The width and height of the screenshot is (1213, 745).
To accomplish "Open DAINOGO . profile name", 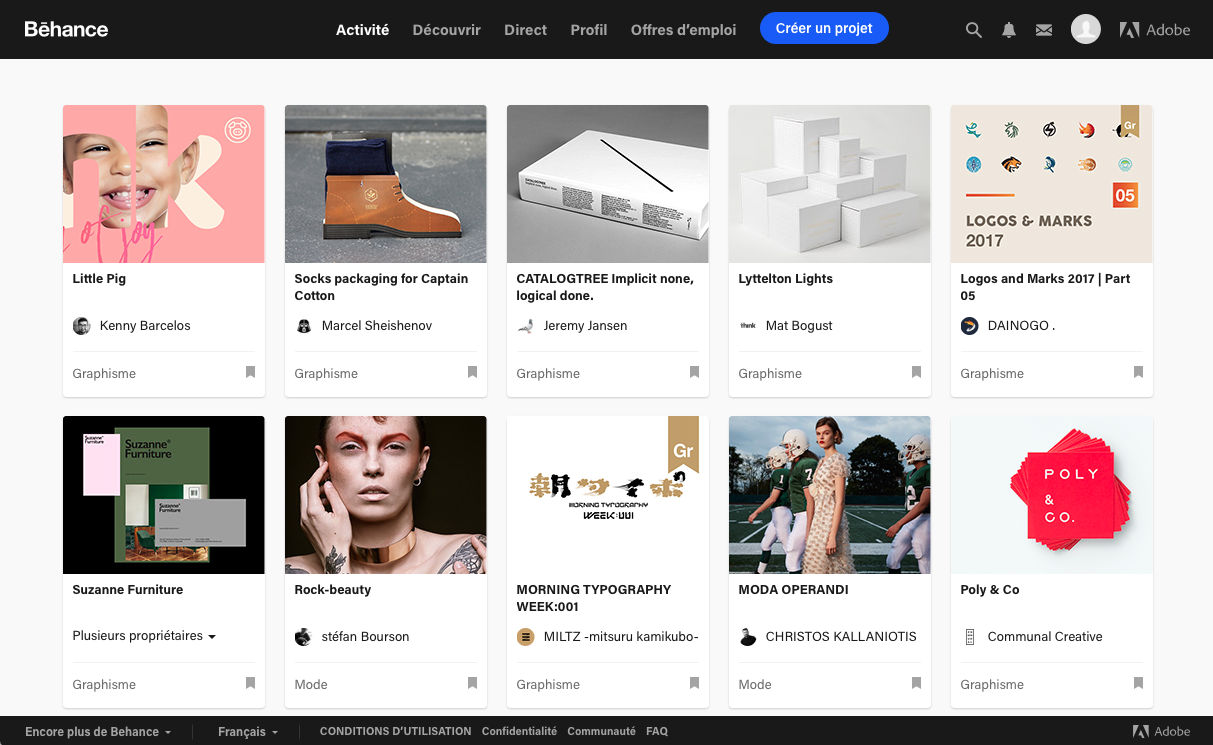I will coord(1022,326).
